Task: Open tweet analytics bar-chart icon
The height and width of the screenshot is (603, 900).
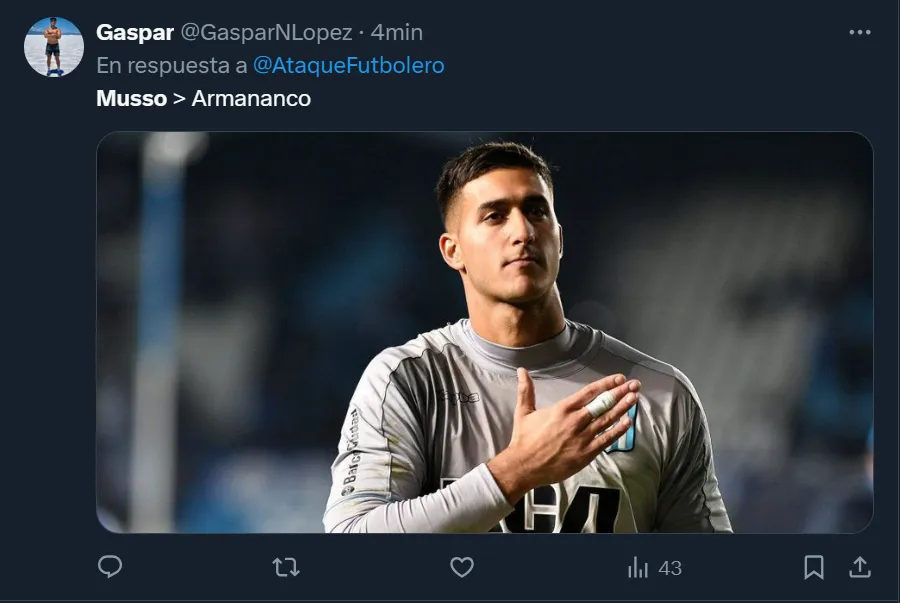Action: [637, 568]
